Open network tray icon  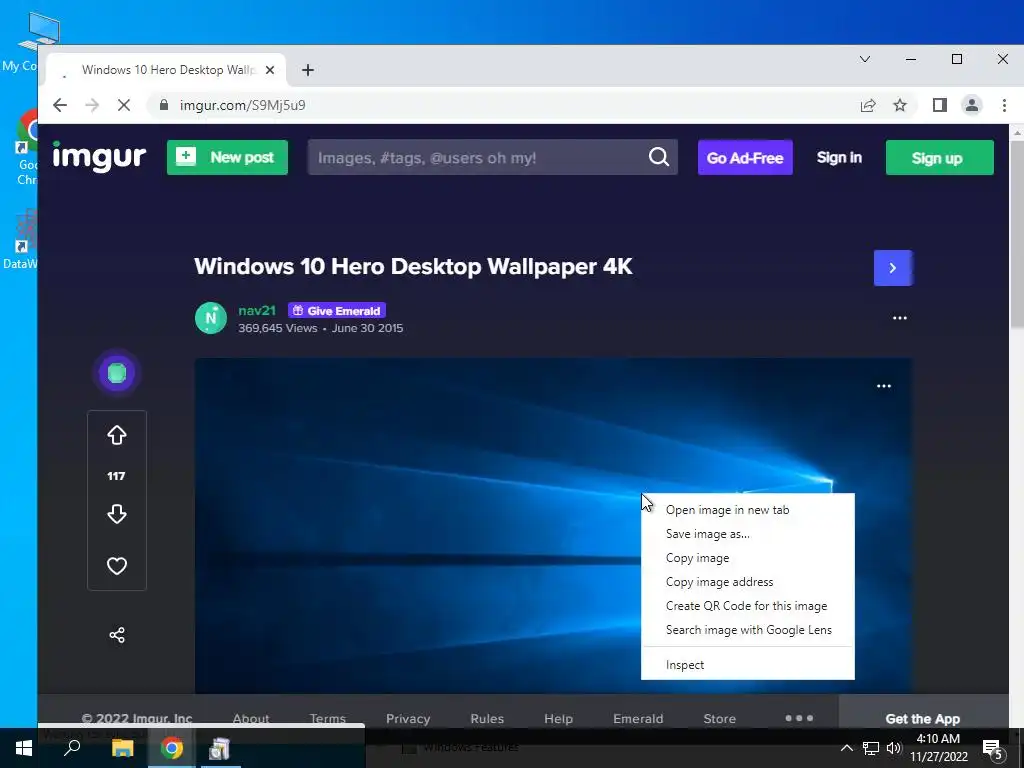pos(871,748)
